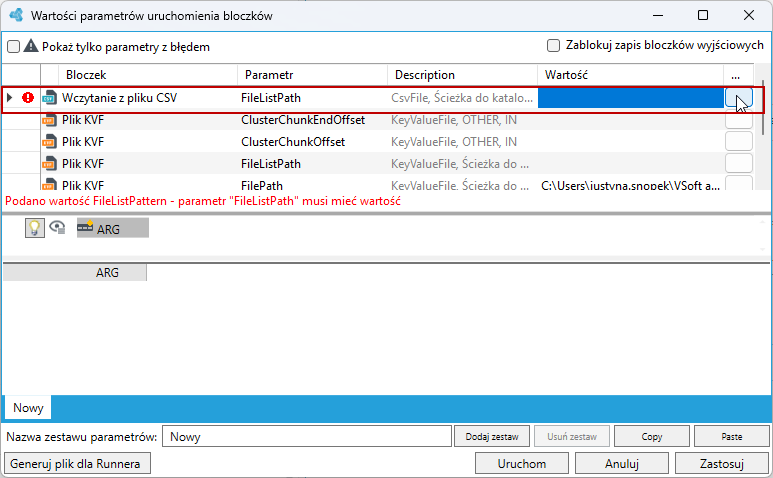Minimize the dialog window
Viewport: 773px width, 478px height.
point(658,15)
